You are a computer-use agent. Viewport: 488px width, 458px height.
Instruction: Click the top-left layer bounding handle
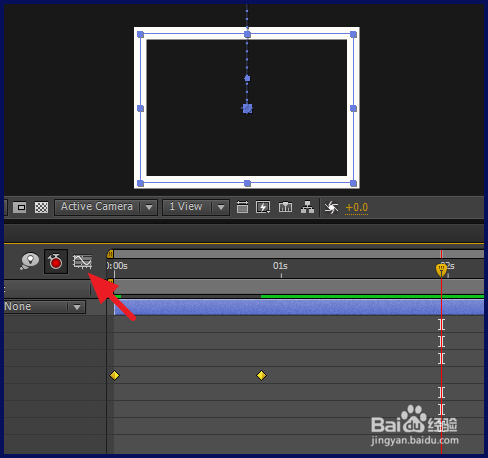[x=140, y=34]
